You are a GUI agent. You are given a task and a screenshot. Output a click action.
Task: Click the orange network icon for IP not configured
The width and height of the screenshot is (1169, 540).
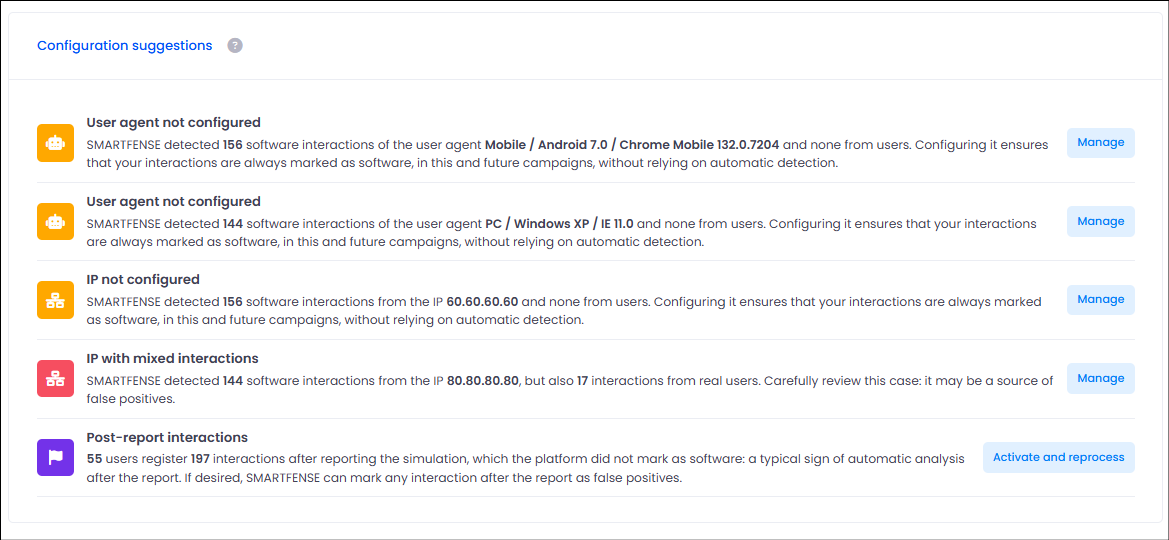56,300
